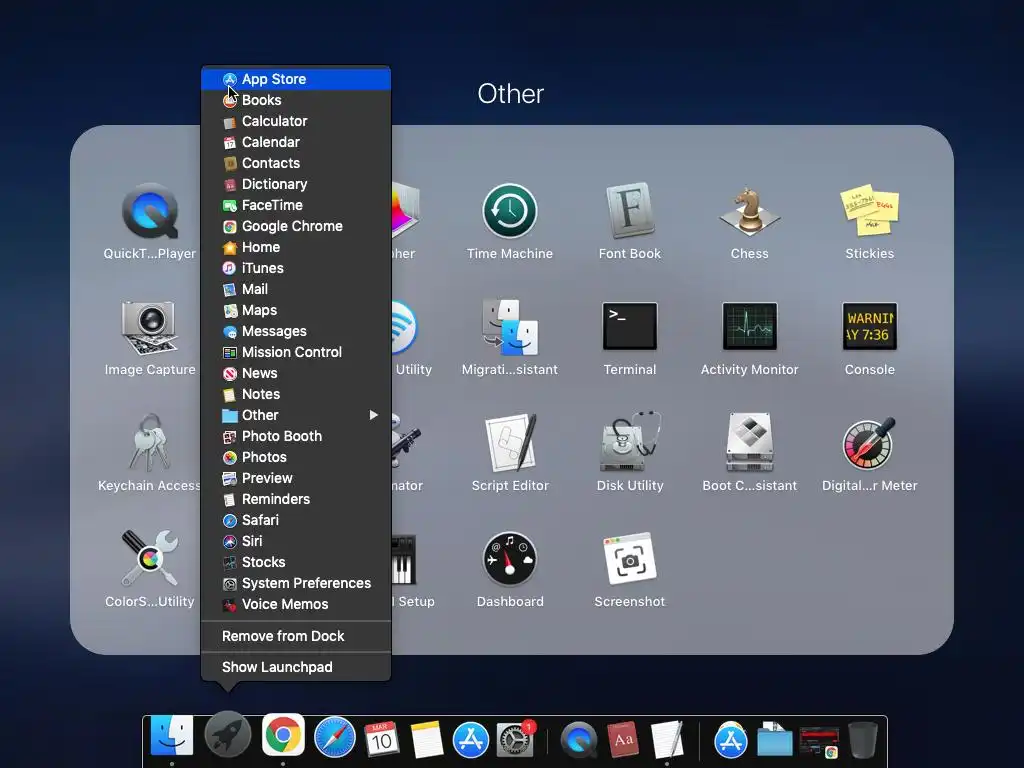
Task: Select Safari from the menu list
Action: click(x=296, y=520)
